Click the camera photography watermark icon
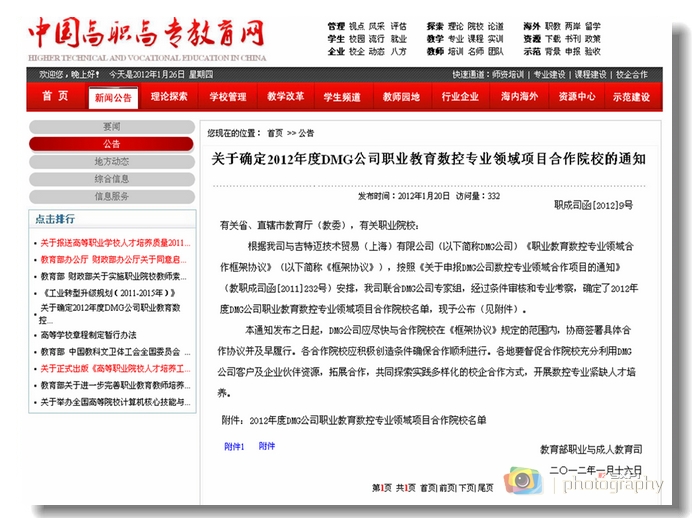This screenshot has height=518, width=692. click(522, 481)
